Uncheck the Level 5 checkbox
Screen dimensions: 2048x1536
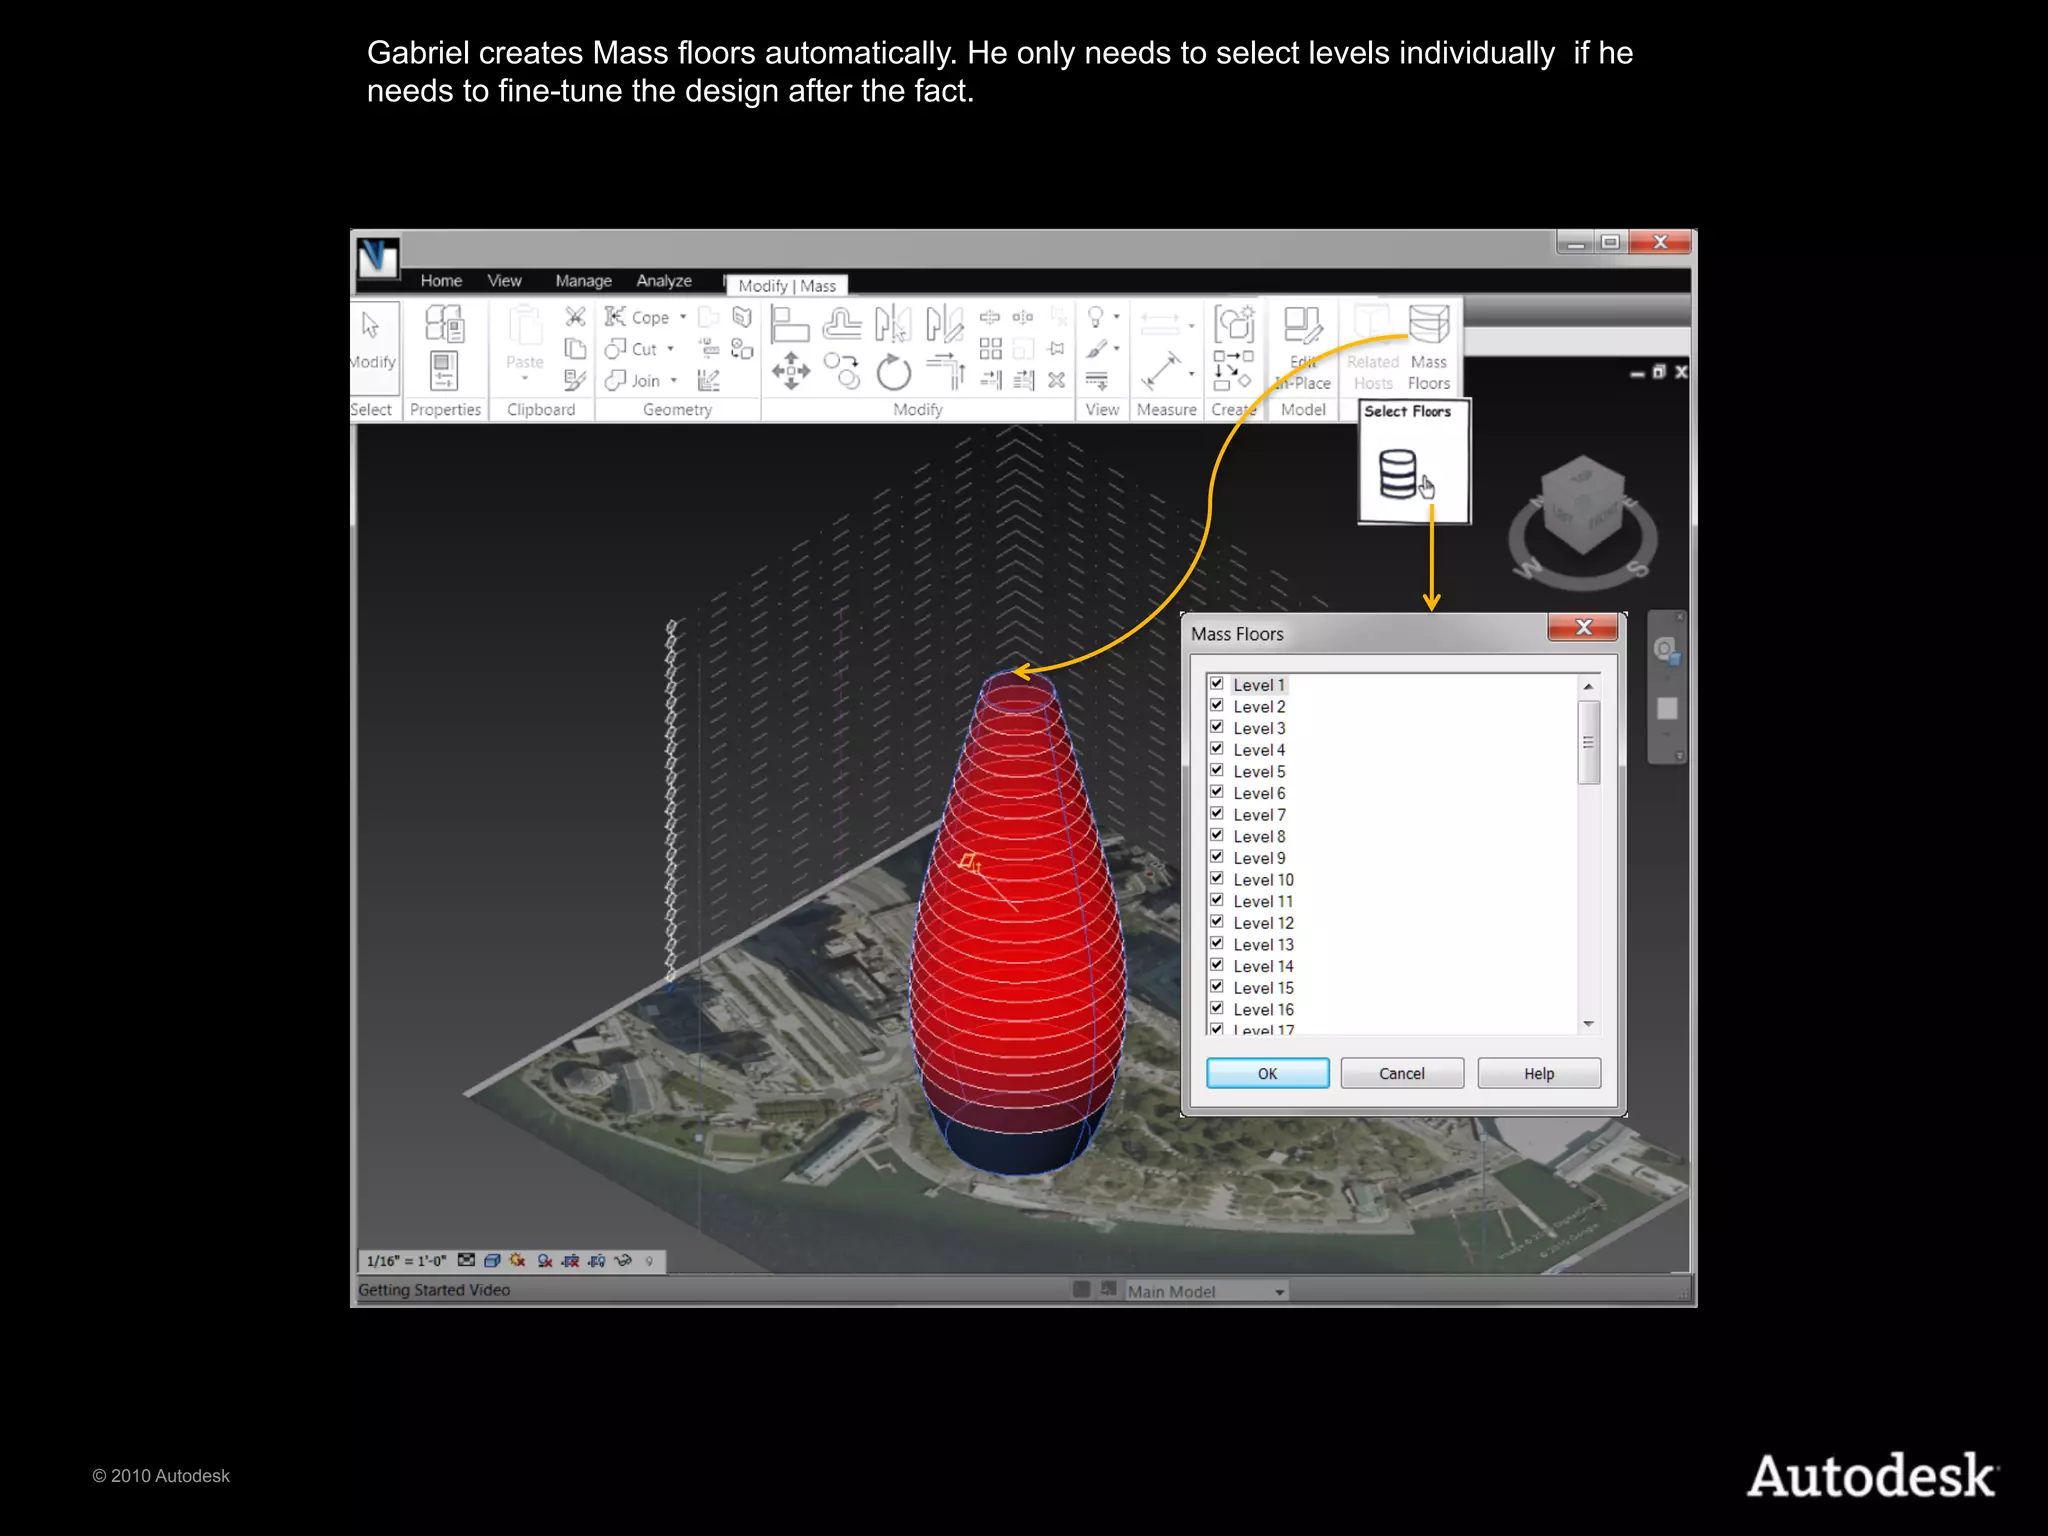[1217, 770]
